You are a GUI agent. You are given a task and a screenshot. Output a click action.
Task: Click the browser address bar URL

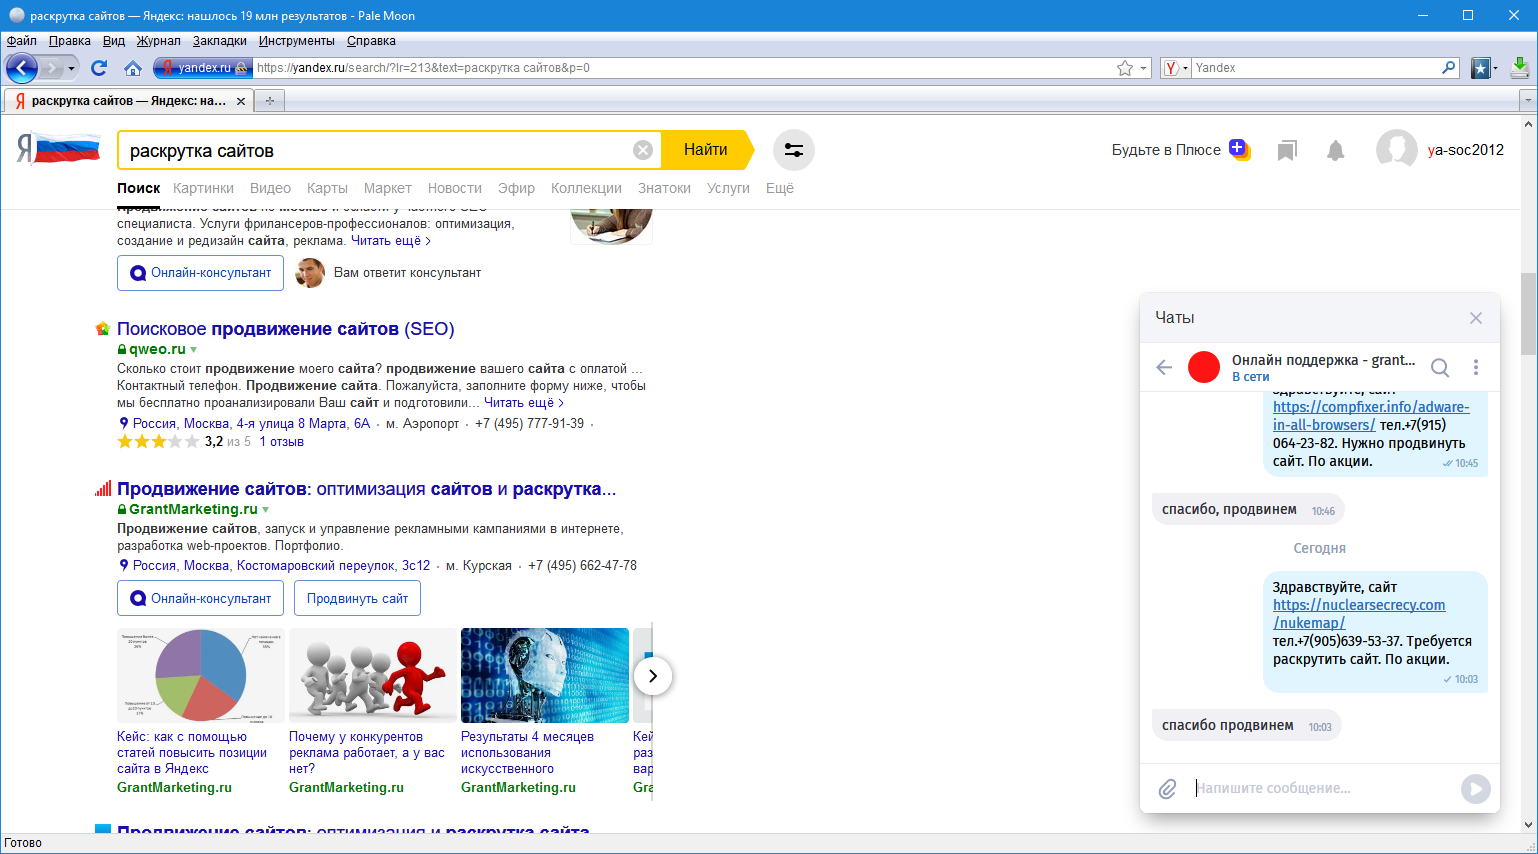680,68
